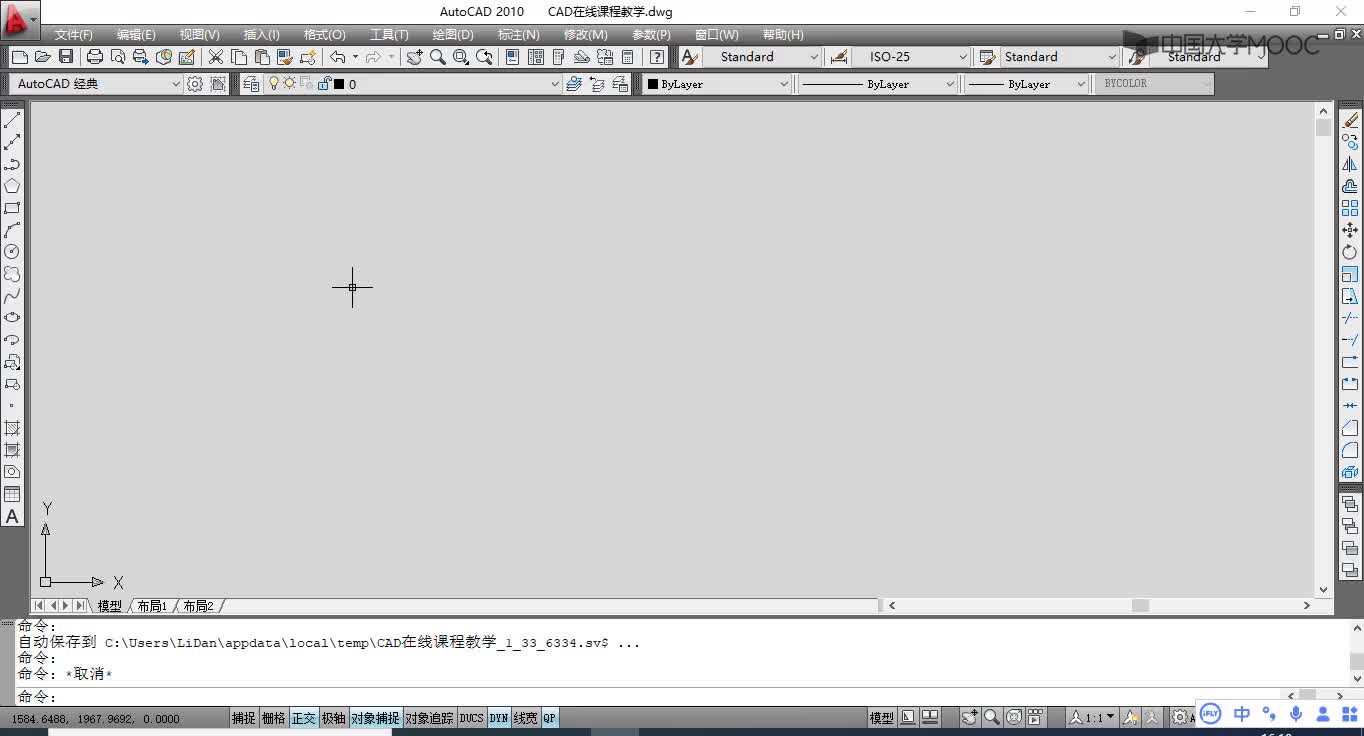The height and width of the screenshot is (736, 1364).
Task: Switch to the 布局1 tab
Action: point(152,606)
